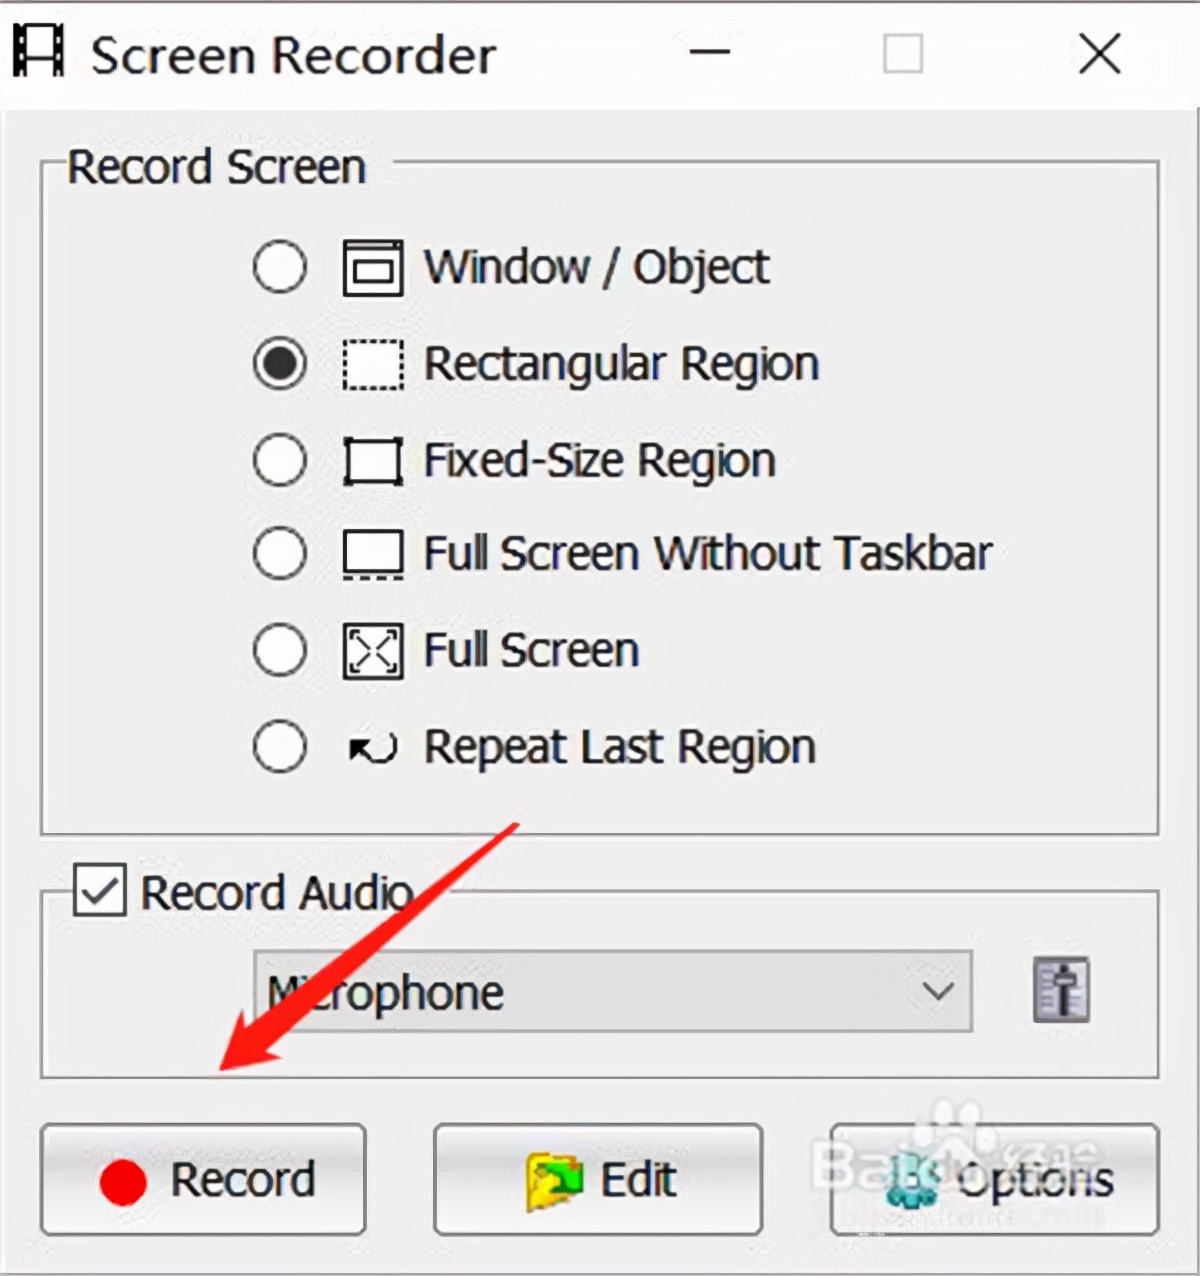Screen dimensions: 1200x1276
Task: Click the film strip icon in the title bar
Action: (x=37, y=50)
